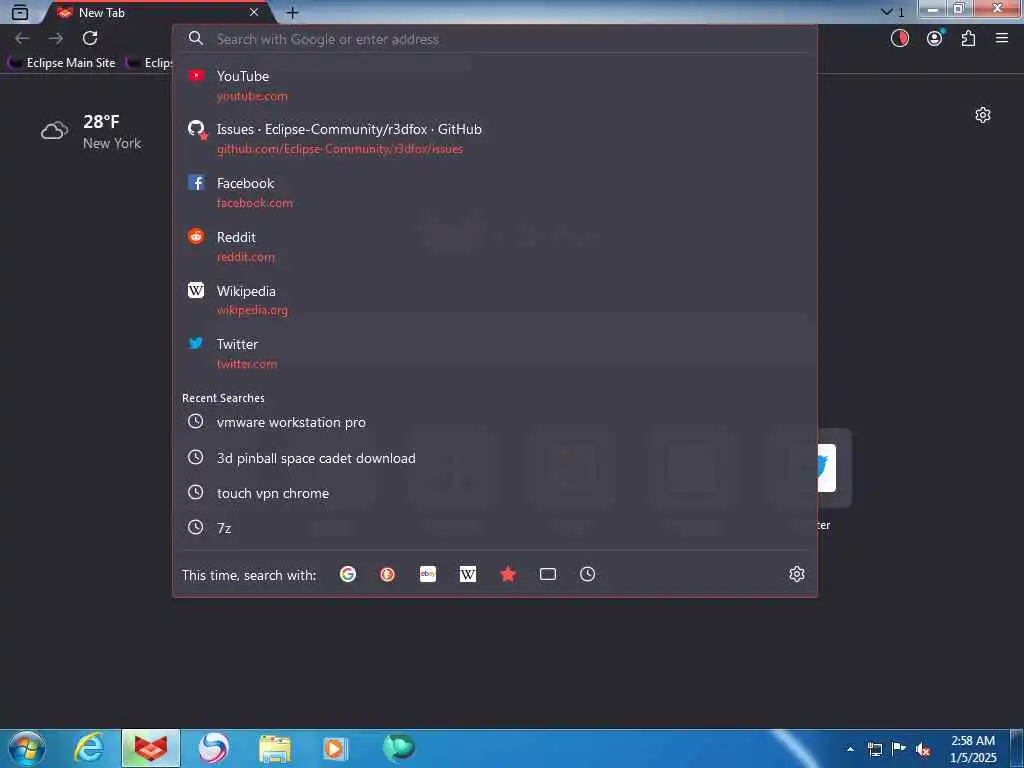Open the Windows Start menu
Screen dimensions: 1024x768
tap(27, 748)
